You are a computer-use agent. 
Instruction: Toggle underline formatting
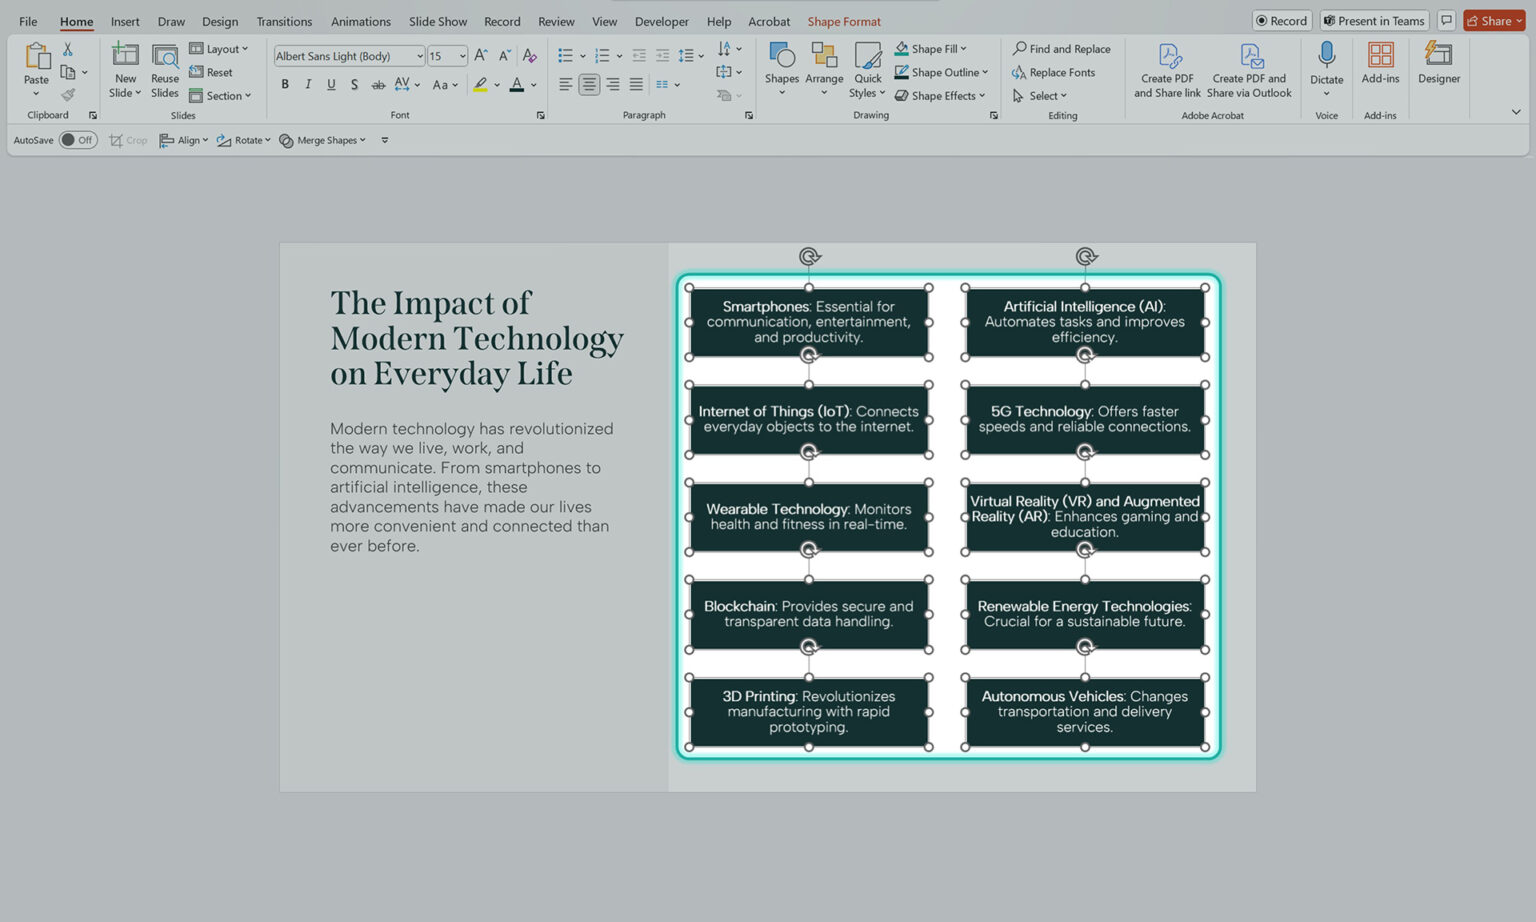pos(331,84)
